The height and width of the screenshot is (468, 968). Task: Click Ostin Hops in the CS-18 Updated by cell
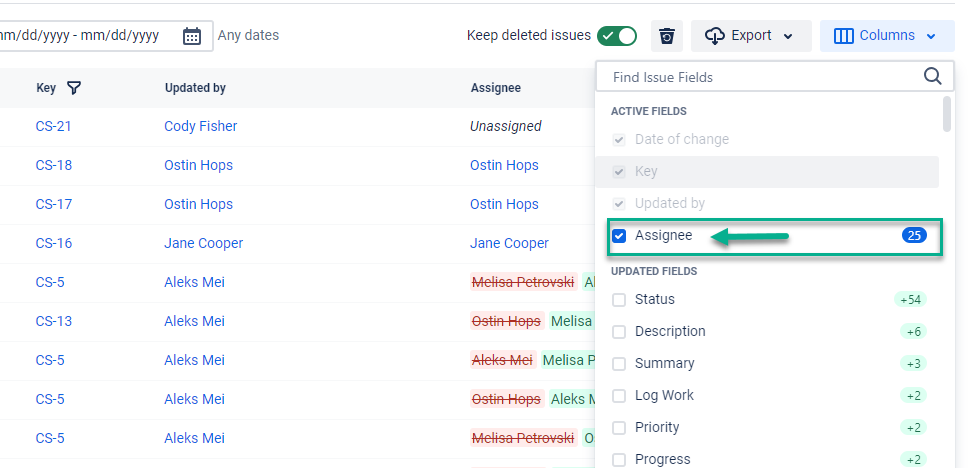pos(198,165)
